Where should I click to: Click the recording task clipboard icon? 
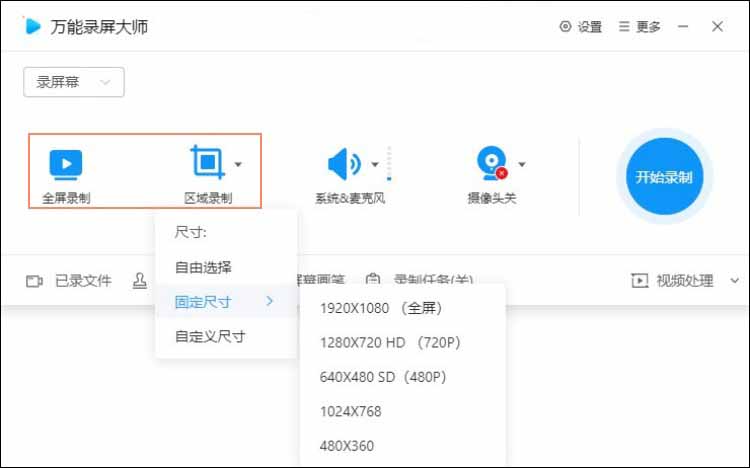[373, 279]
